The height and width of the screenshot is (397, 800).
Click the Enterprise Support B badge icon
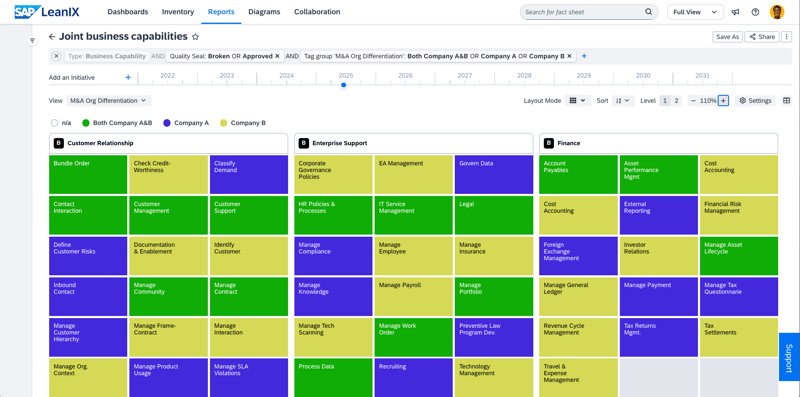point(304,143)
